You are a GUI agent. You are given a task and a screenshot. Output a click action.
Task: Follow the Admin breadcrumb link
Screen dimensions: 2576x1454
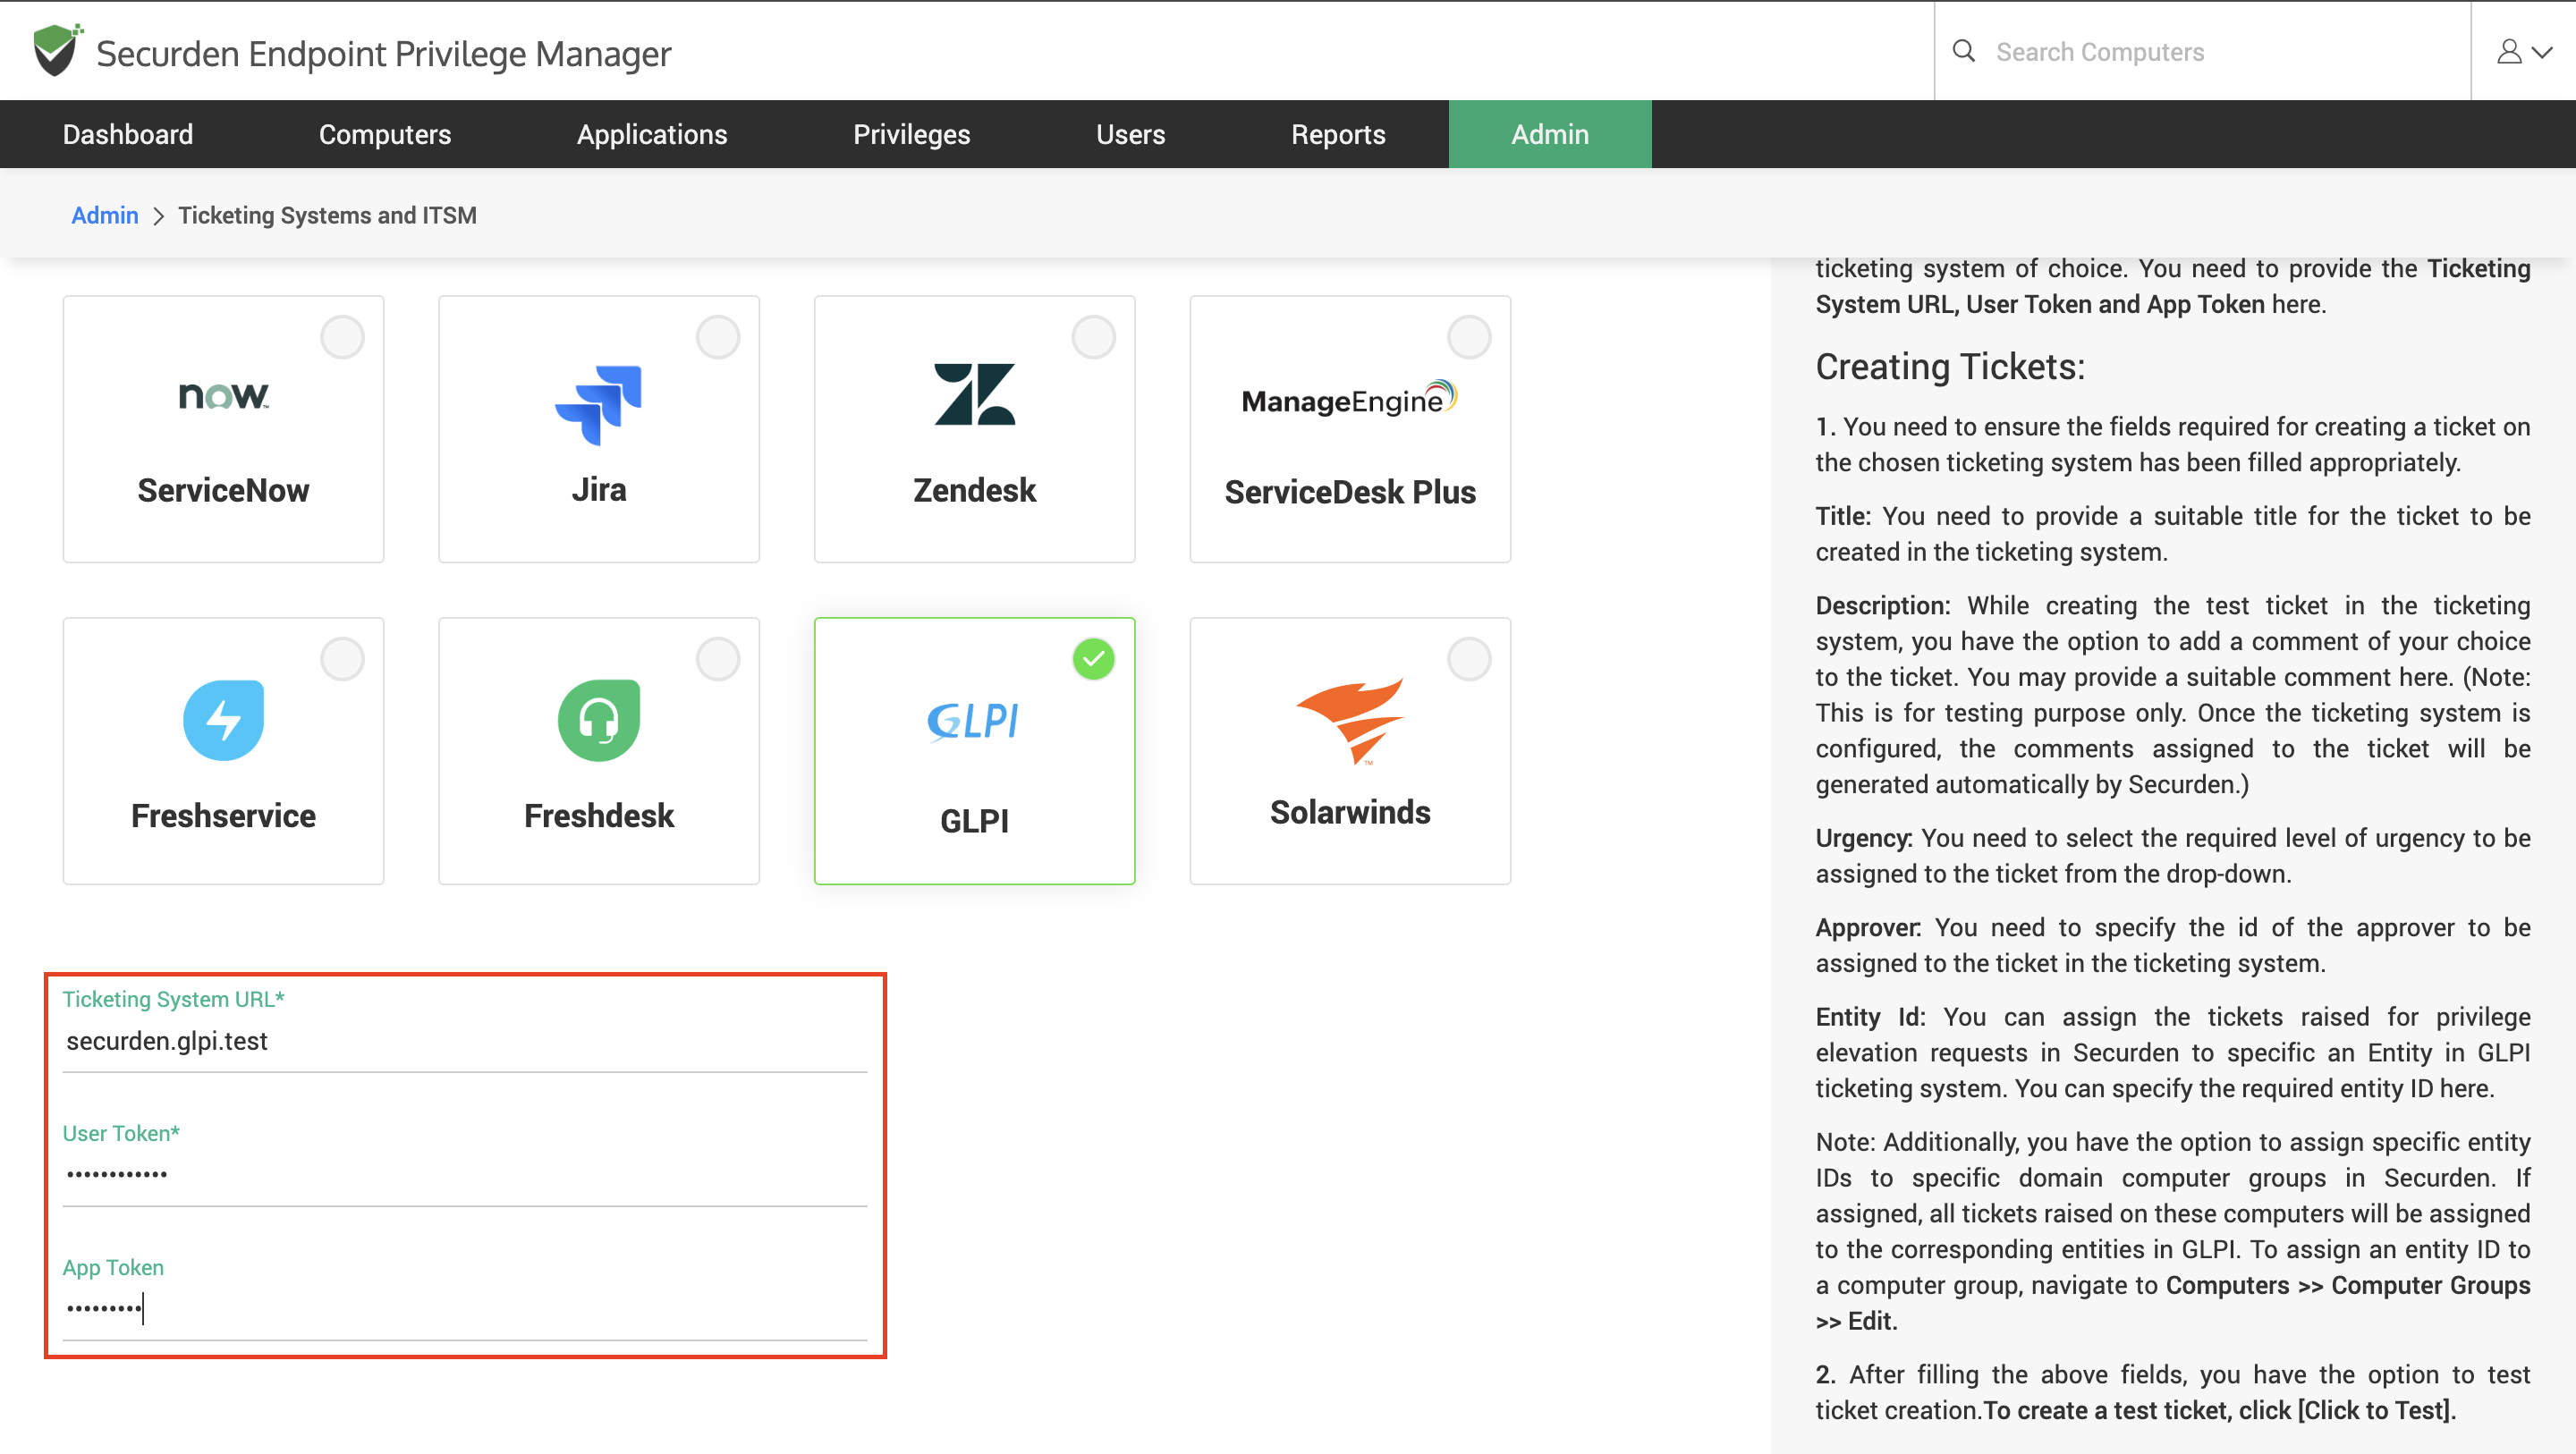coord(105,215)
